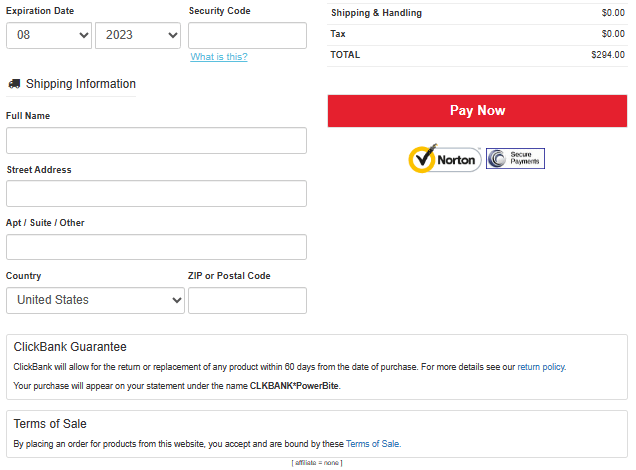The width and height of the screenshot is (636, 470).
Task: Click the ClickBank Guarantee heading
Action: [x=70, y=347]
